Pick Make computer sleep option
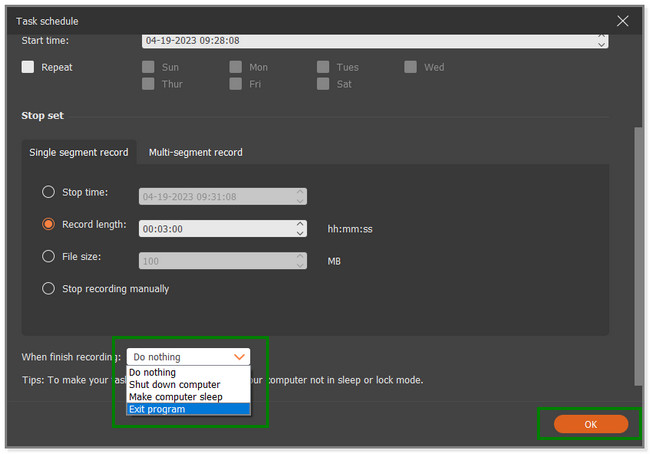Image resolution: width=650 pixels, height=454 pixels. click(x=176, y=397)
